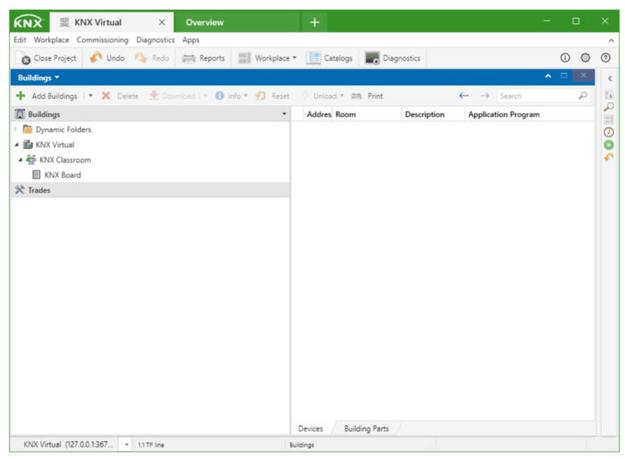The height and width of the screenshot is (459, 625).
Task: Click the help question mark icon
Action: point(605,58)
